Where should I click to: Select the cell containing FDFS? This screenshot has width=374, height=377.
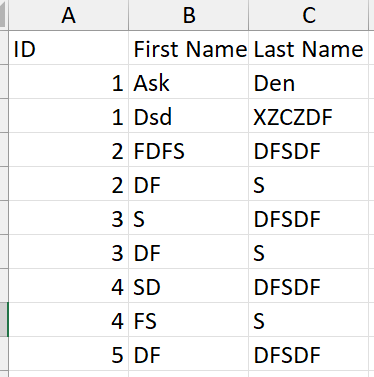(189, 150)
